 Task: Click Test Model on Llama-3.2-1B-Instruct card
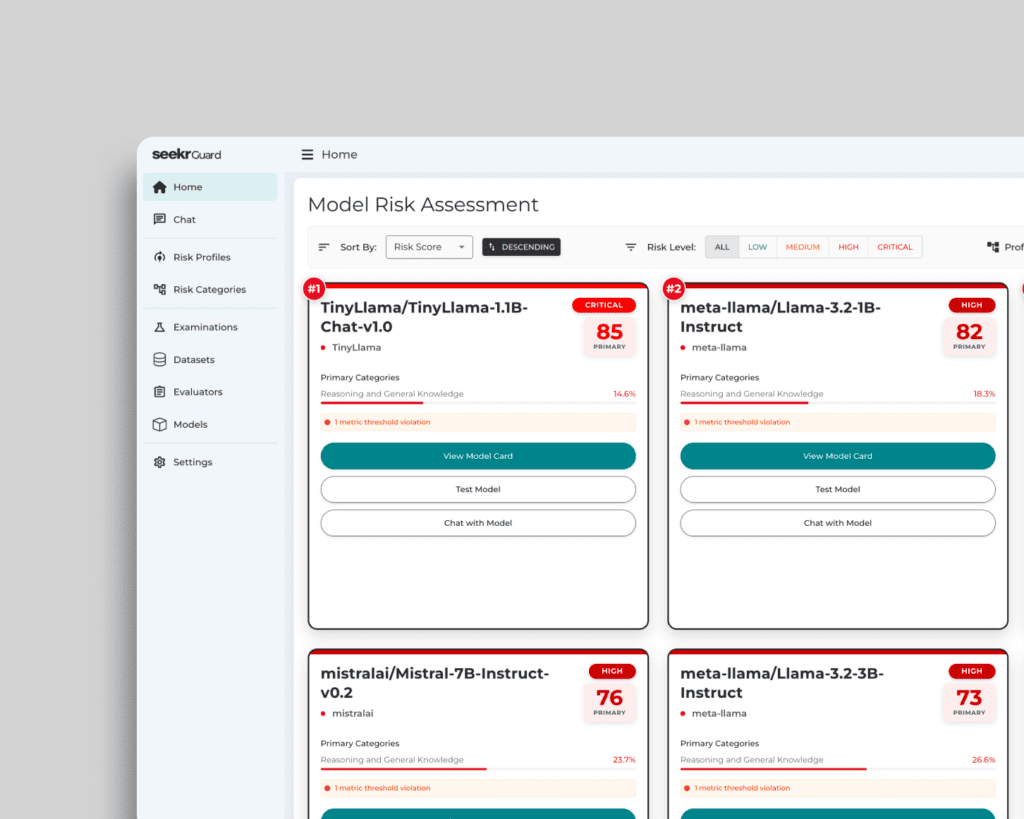[x=837, y=489]
